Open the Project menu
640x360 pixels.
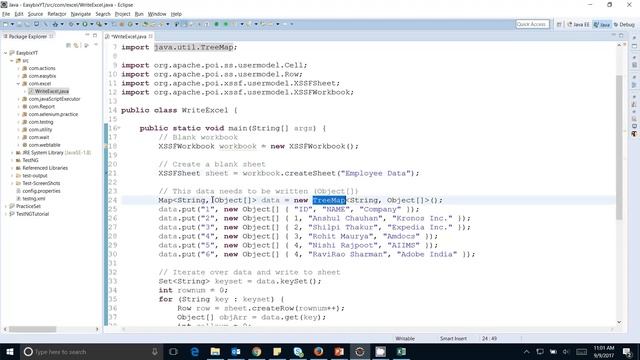(122, 14)
